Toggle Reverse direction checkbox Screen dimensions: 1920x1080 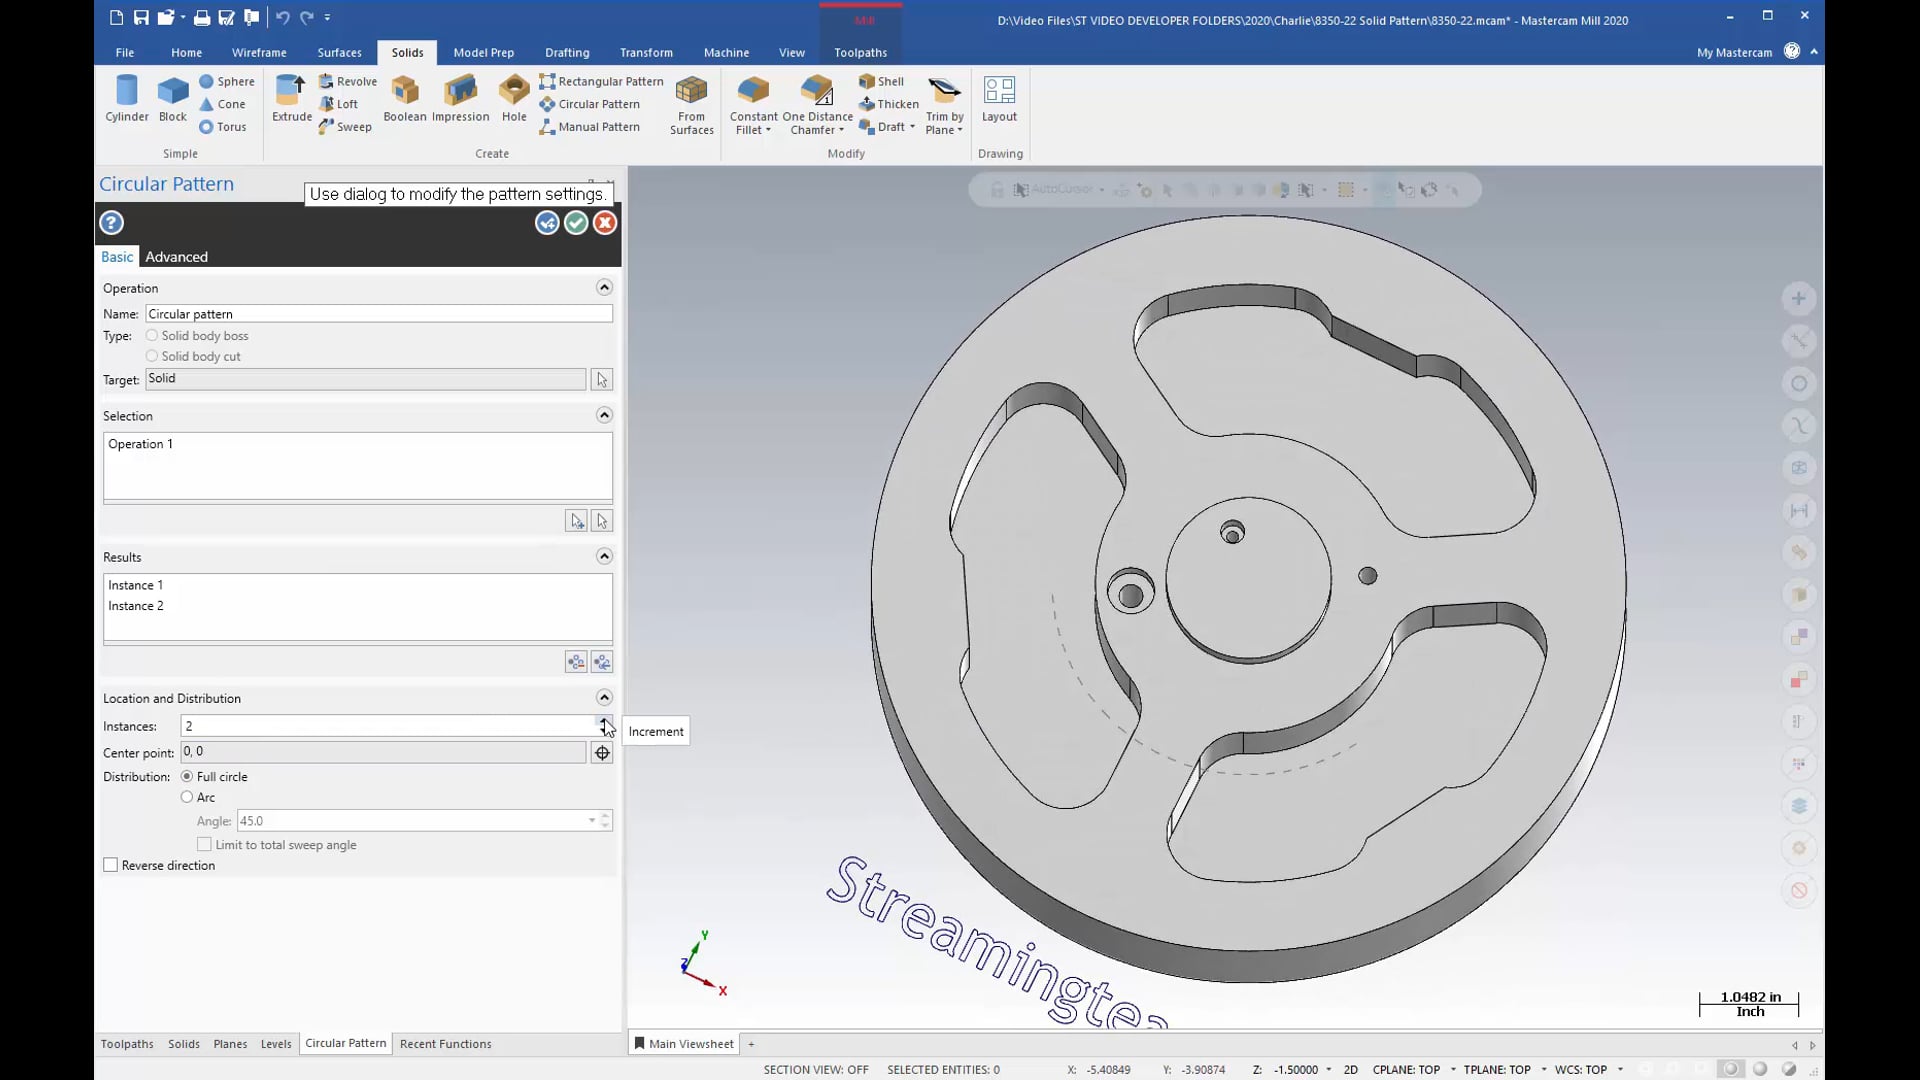coord(109,864)
